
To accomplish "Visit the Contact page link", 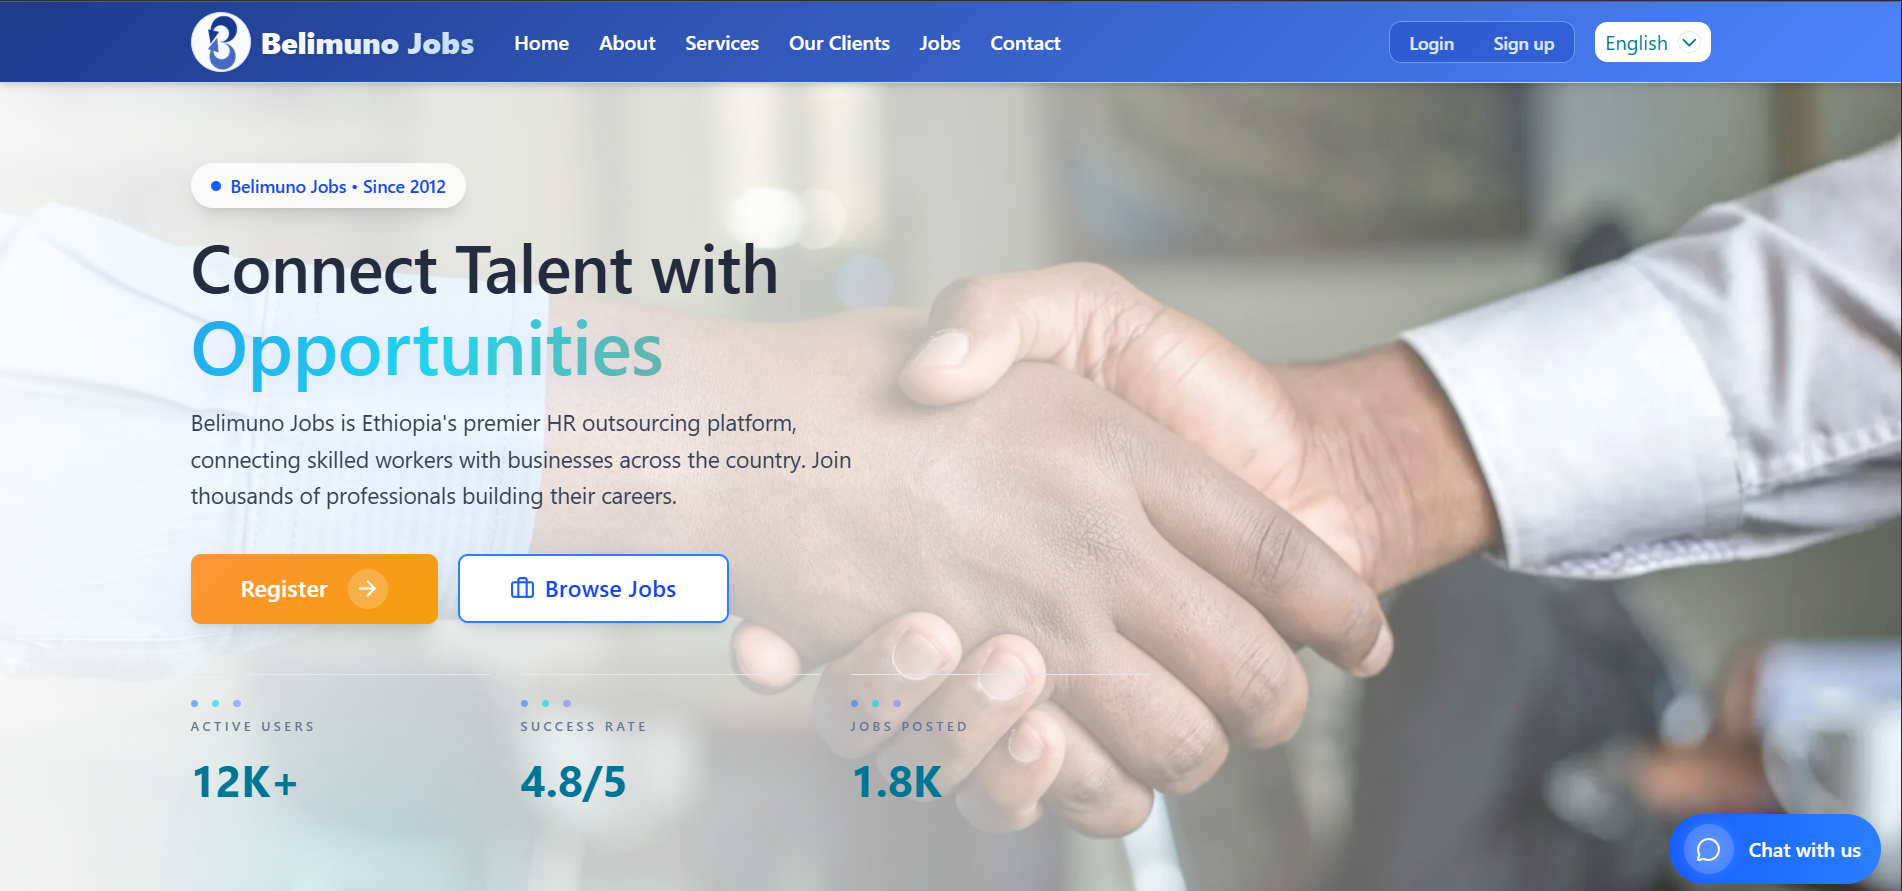I will 1025,43.
